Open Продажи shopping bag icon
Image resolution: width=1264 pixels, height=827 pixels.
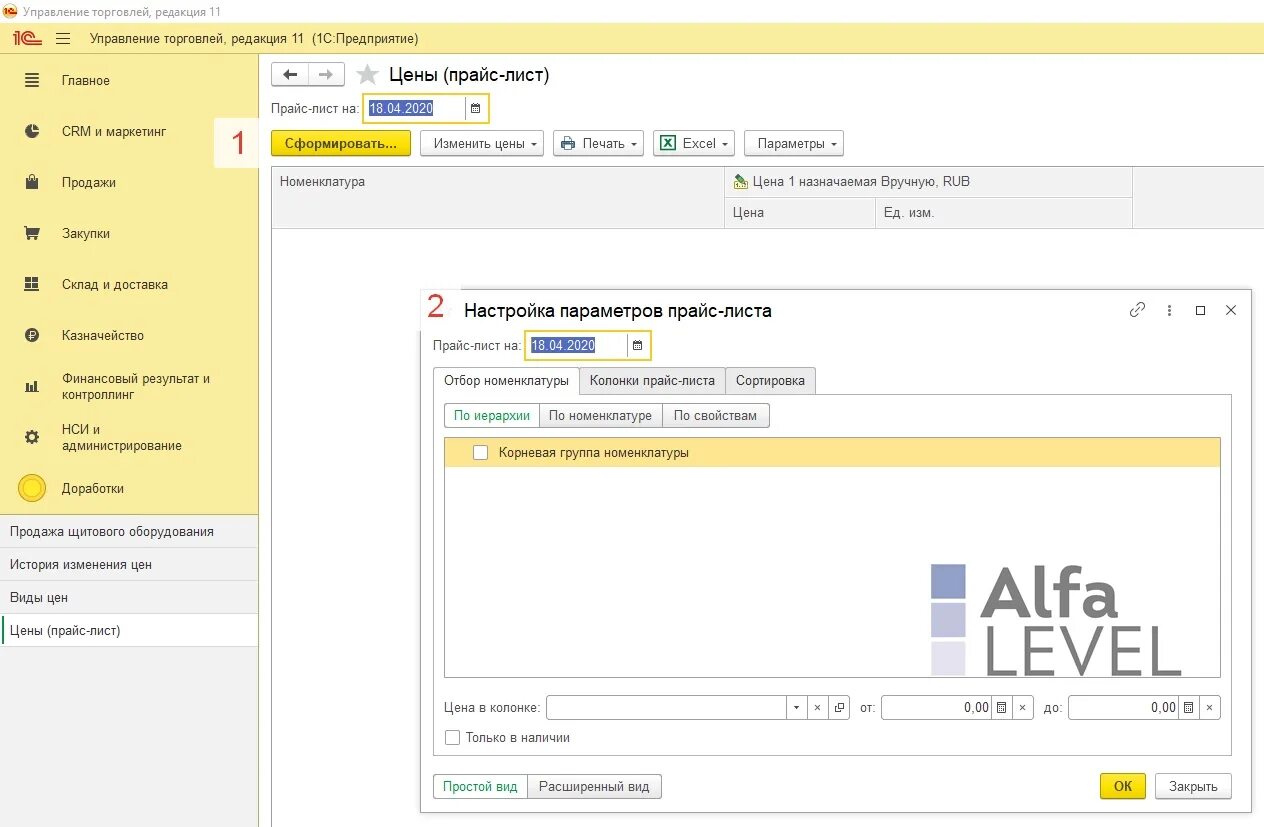[x=32, y=182]
